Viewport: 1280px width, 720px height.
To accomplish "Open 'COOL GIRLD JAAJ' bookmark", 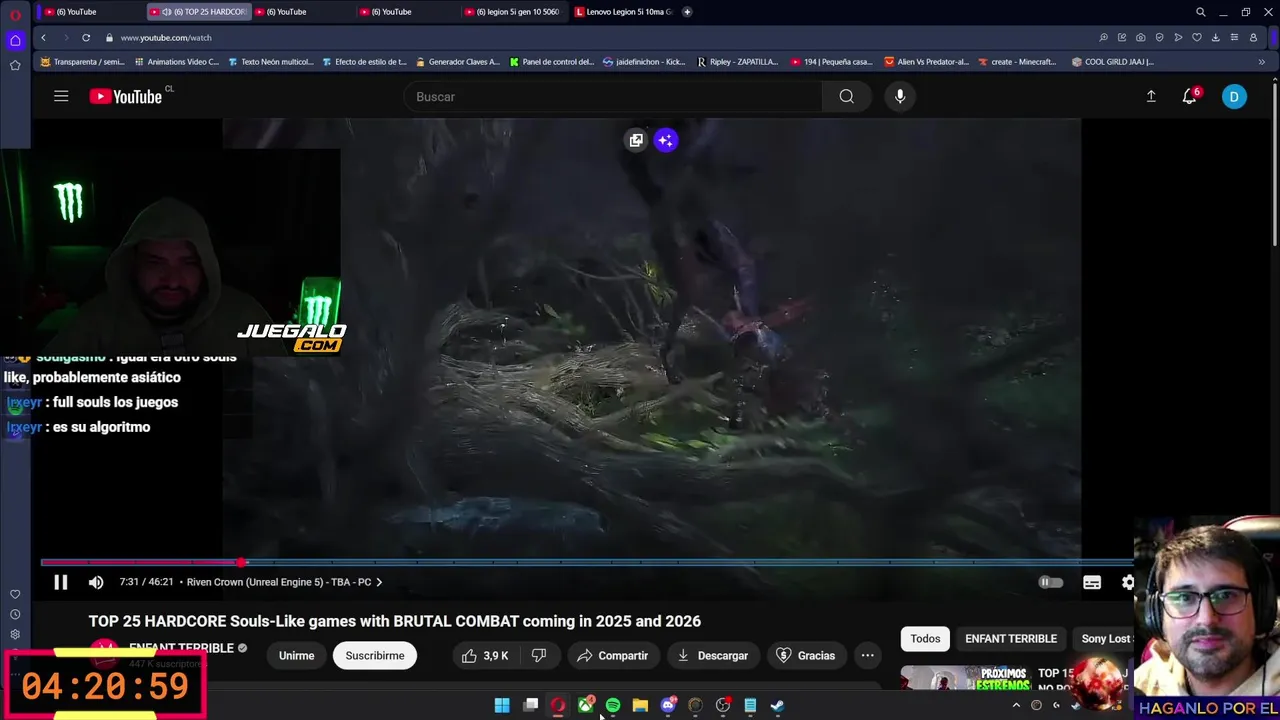I will (x=1112, y=61).
